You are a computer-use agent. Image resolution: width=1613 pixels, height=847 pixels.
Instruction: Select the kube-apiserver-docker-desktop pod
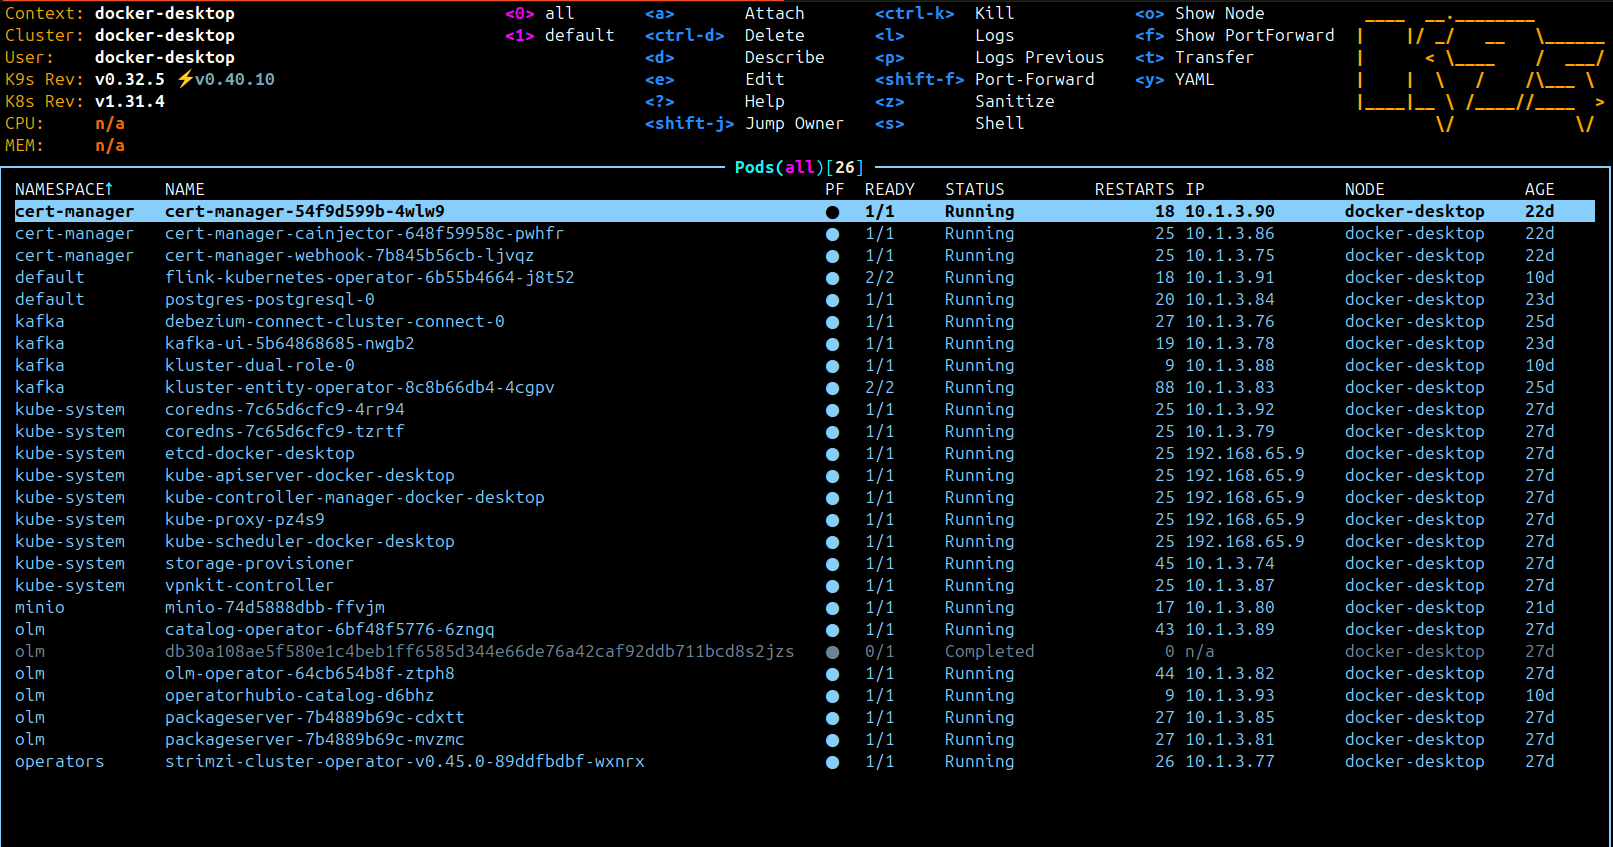[309, 476]
